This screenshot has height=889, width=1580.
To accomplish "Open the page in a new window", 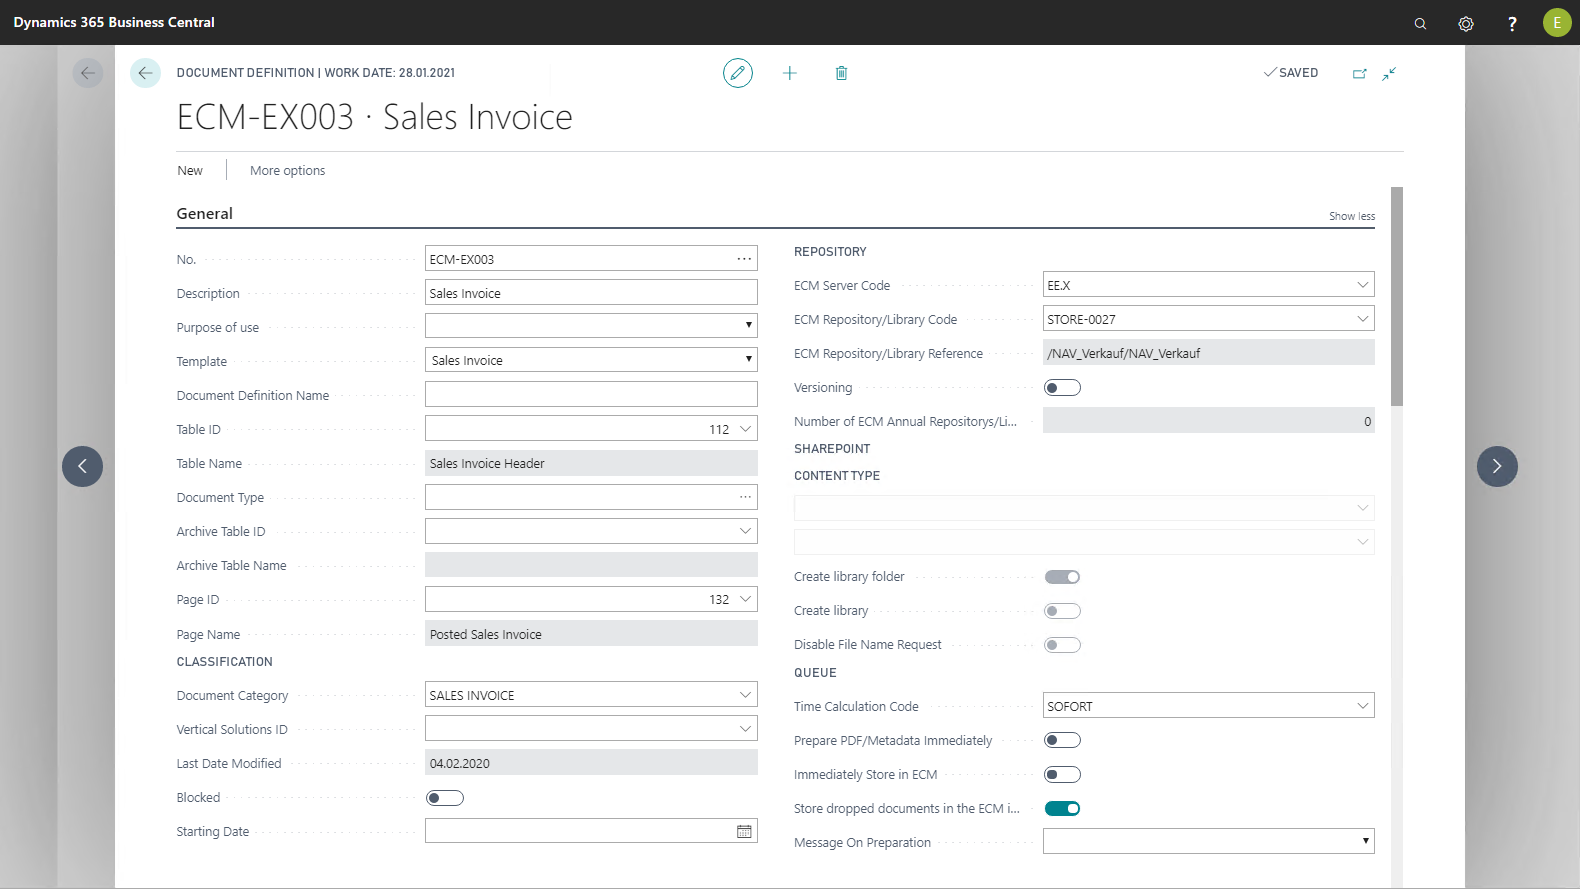I will (1359, 73).
